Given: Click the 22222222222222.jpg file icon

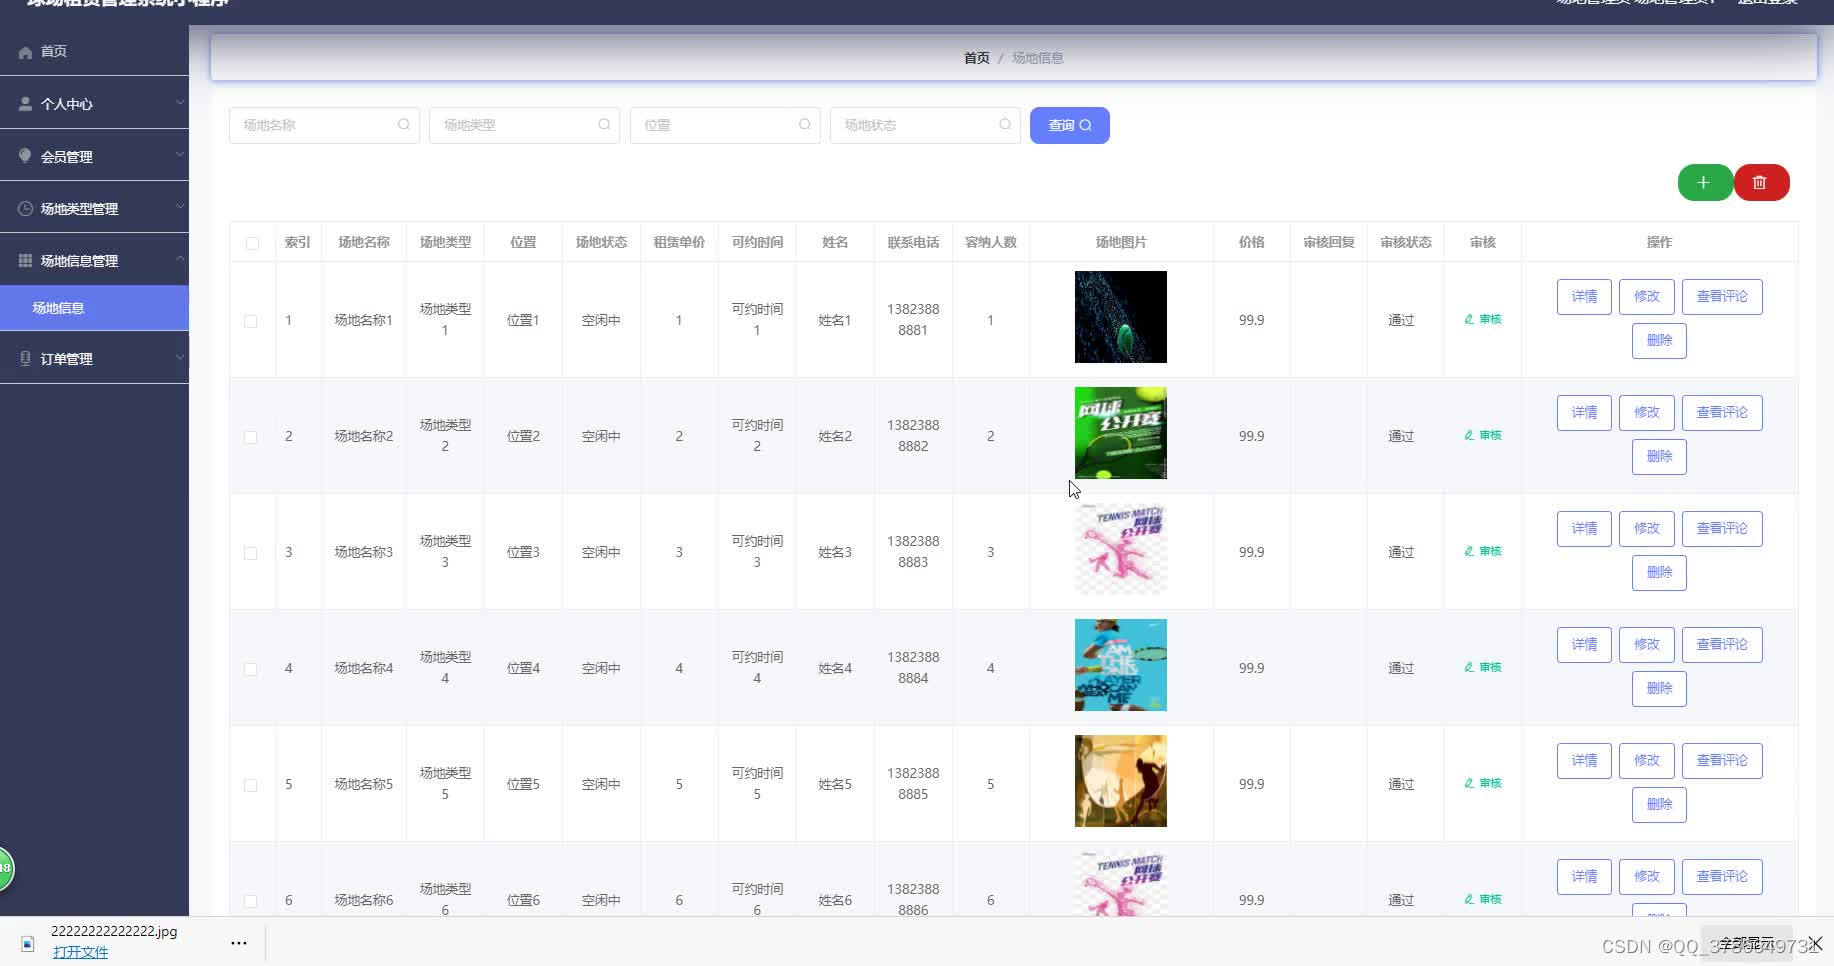Looking at the screenshot, I should [28, 943].
